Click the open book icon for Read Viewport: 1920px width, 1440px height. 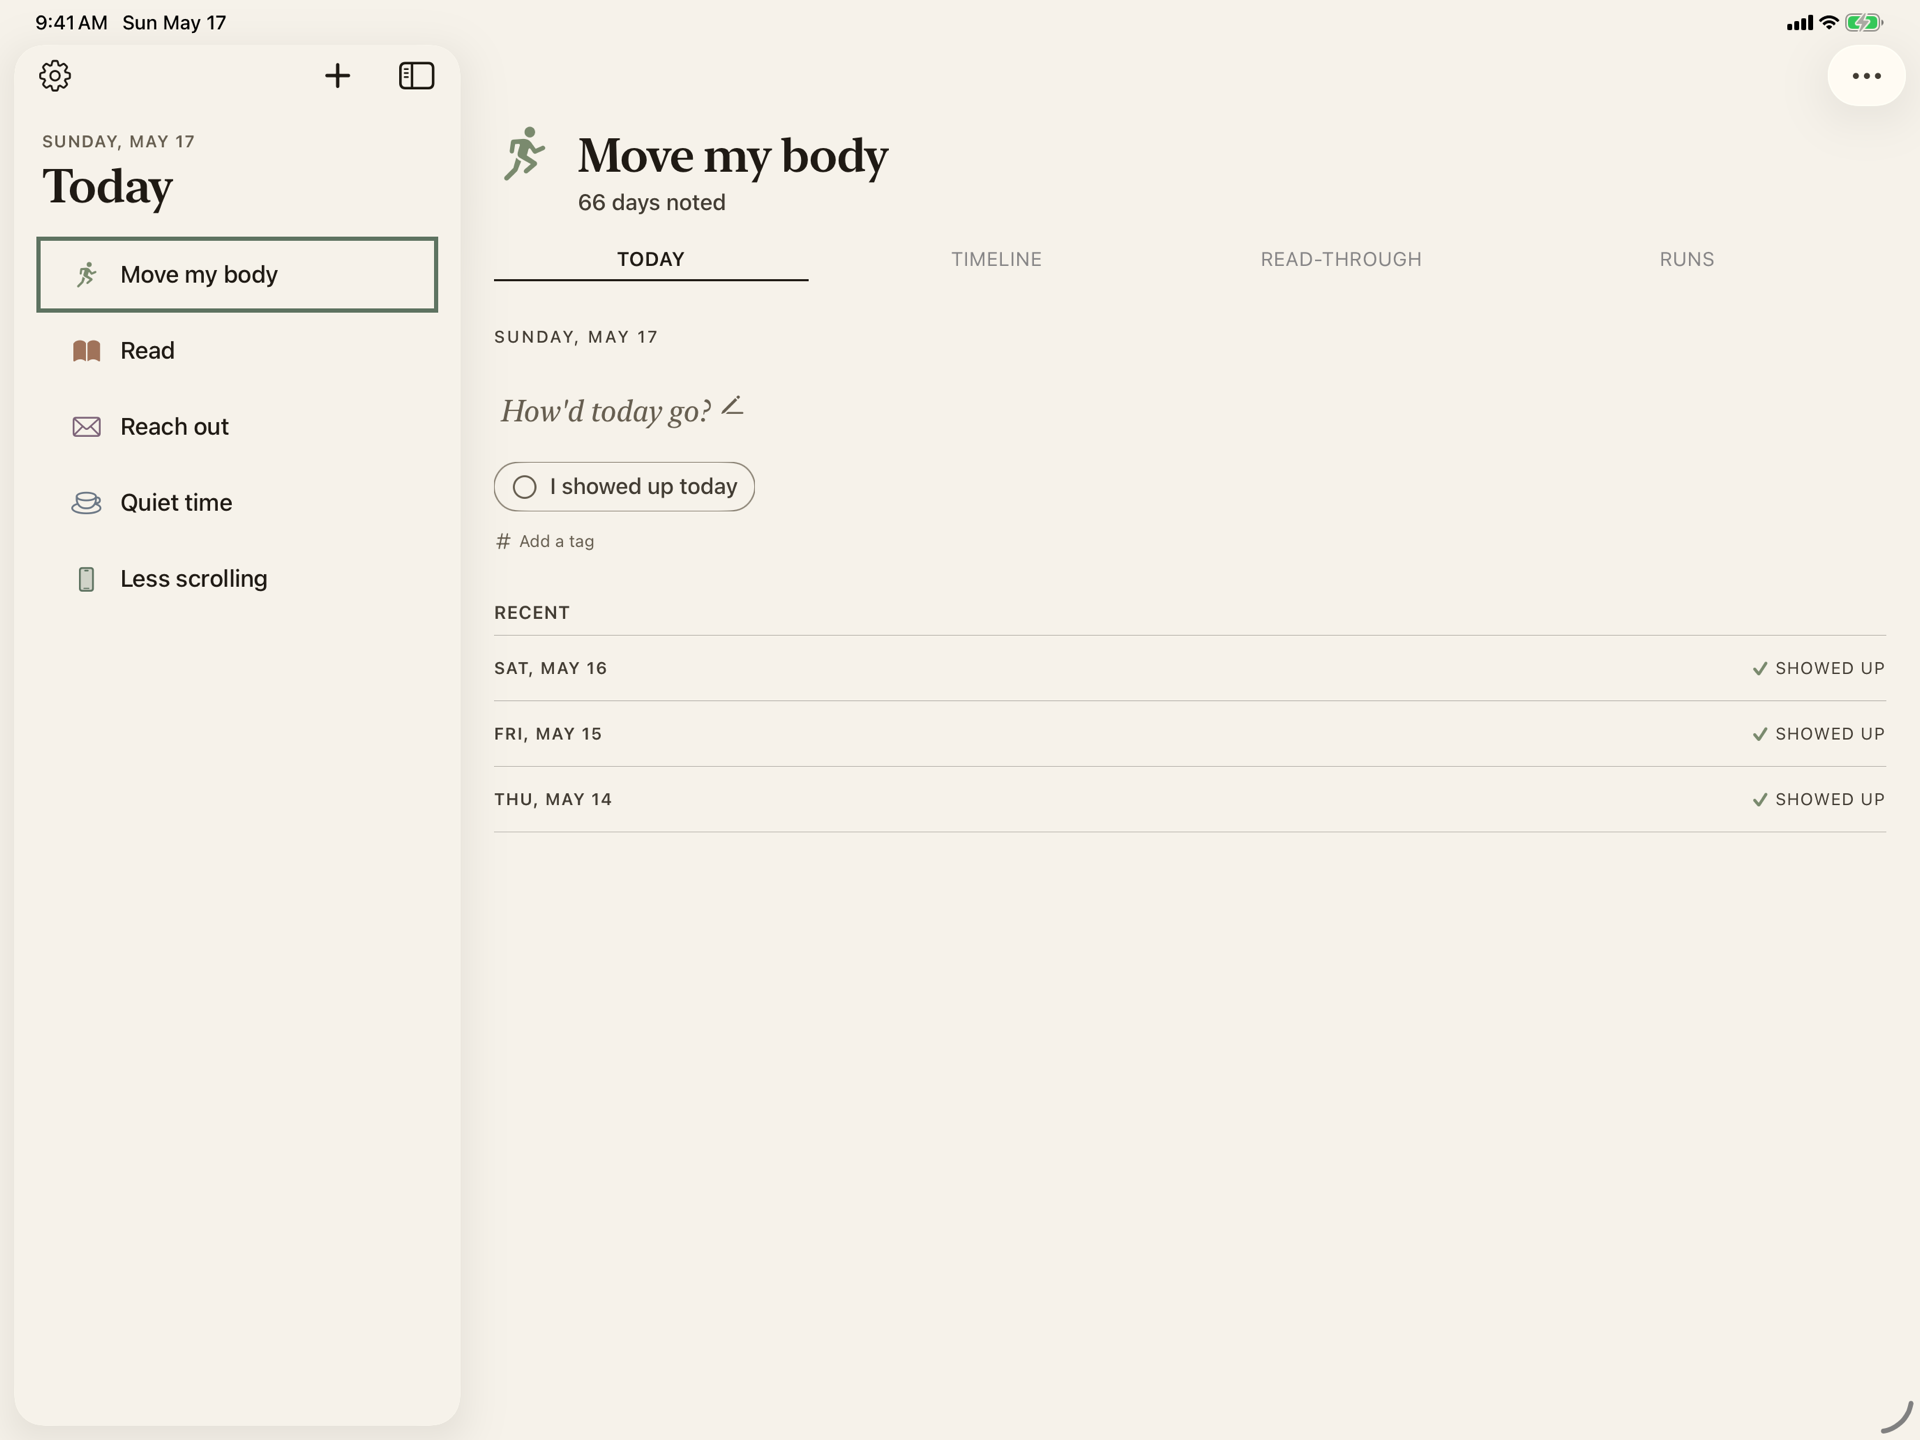tap(87, 351)
